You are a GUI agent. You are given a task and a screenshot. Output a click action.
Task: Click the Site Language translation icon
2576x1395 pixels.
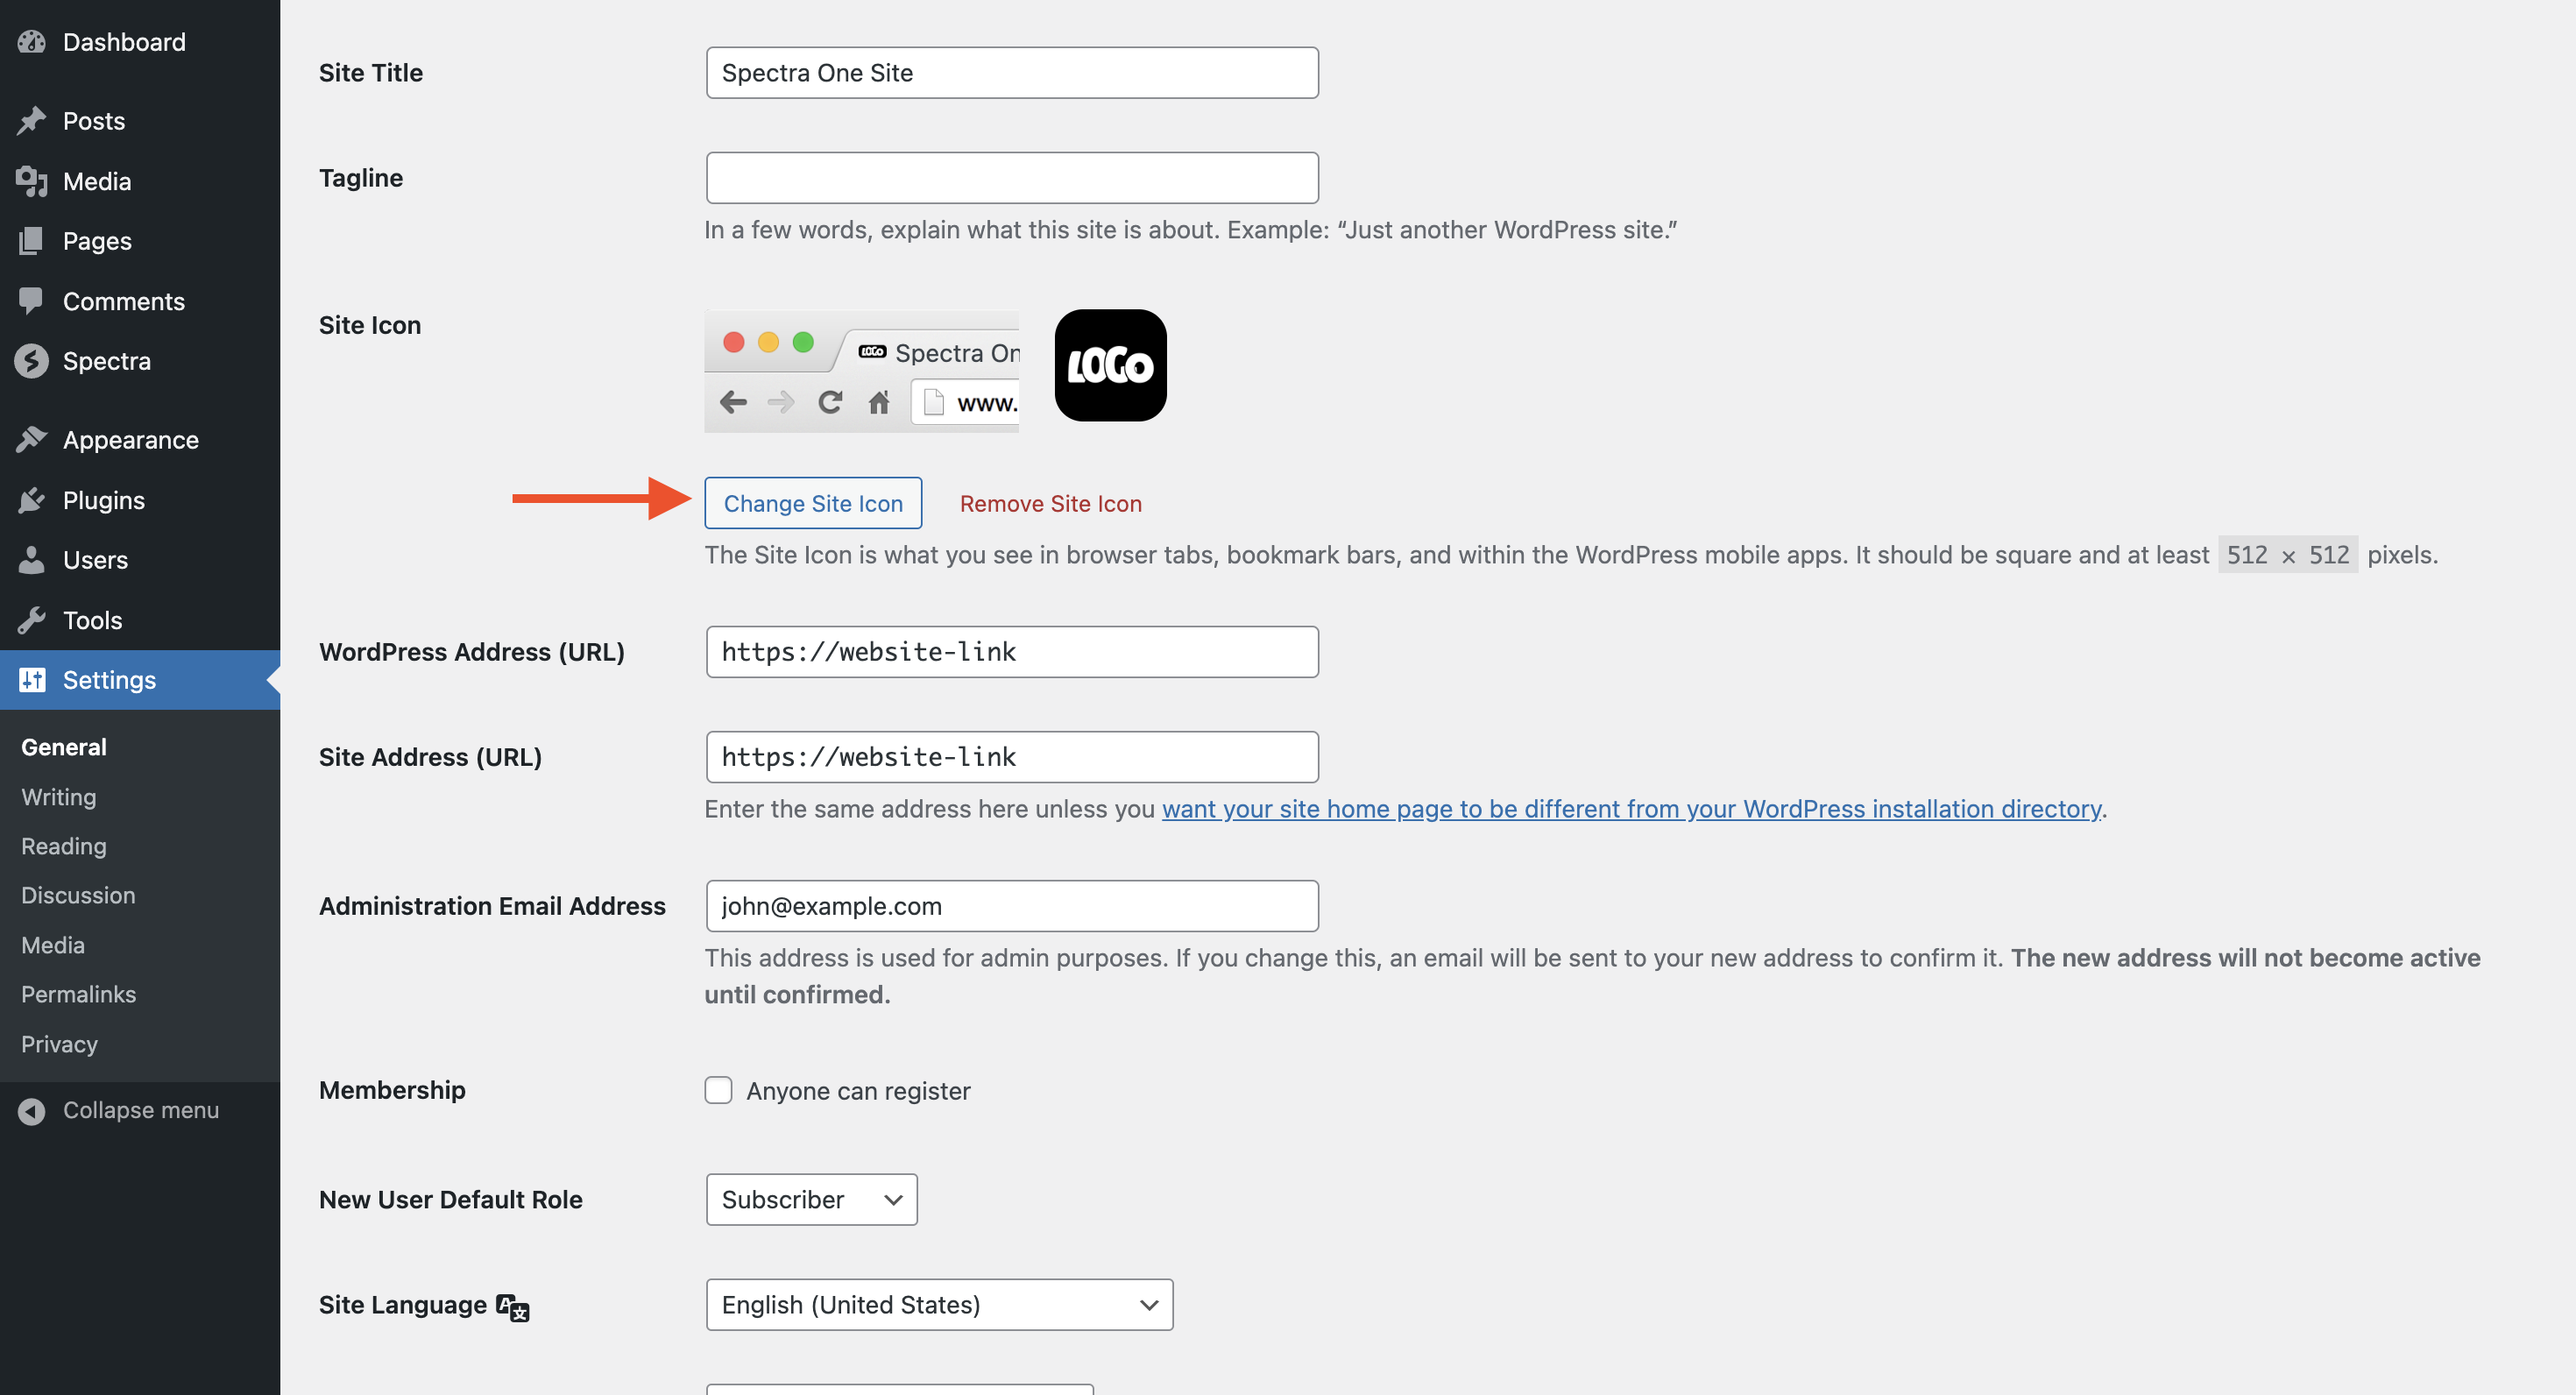click(513, 1307)
